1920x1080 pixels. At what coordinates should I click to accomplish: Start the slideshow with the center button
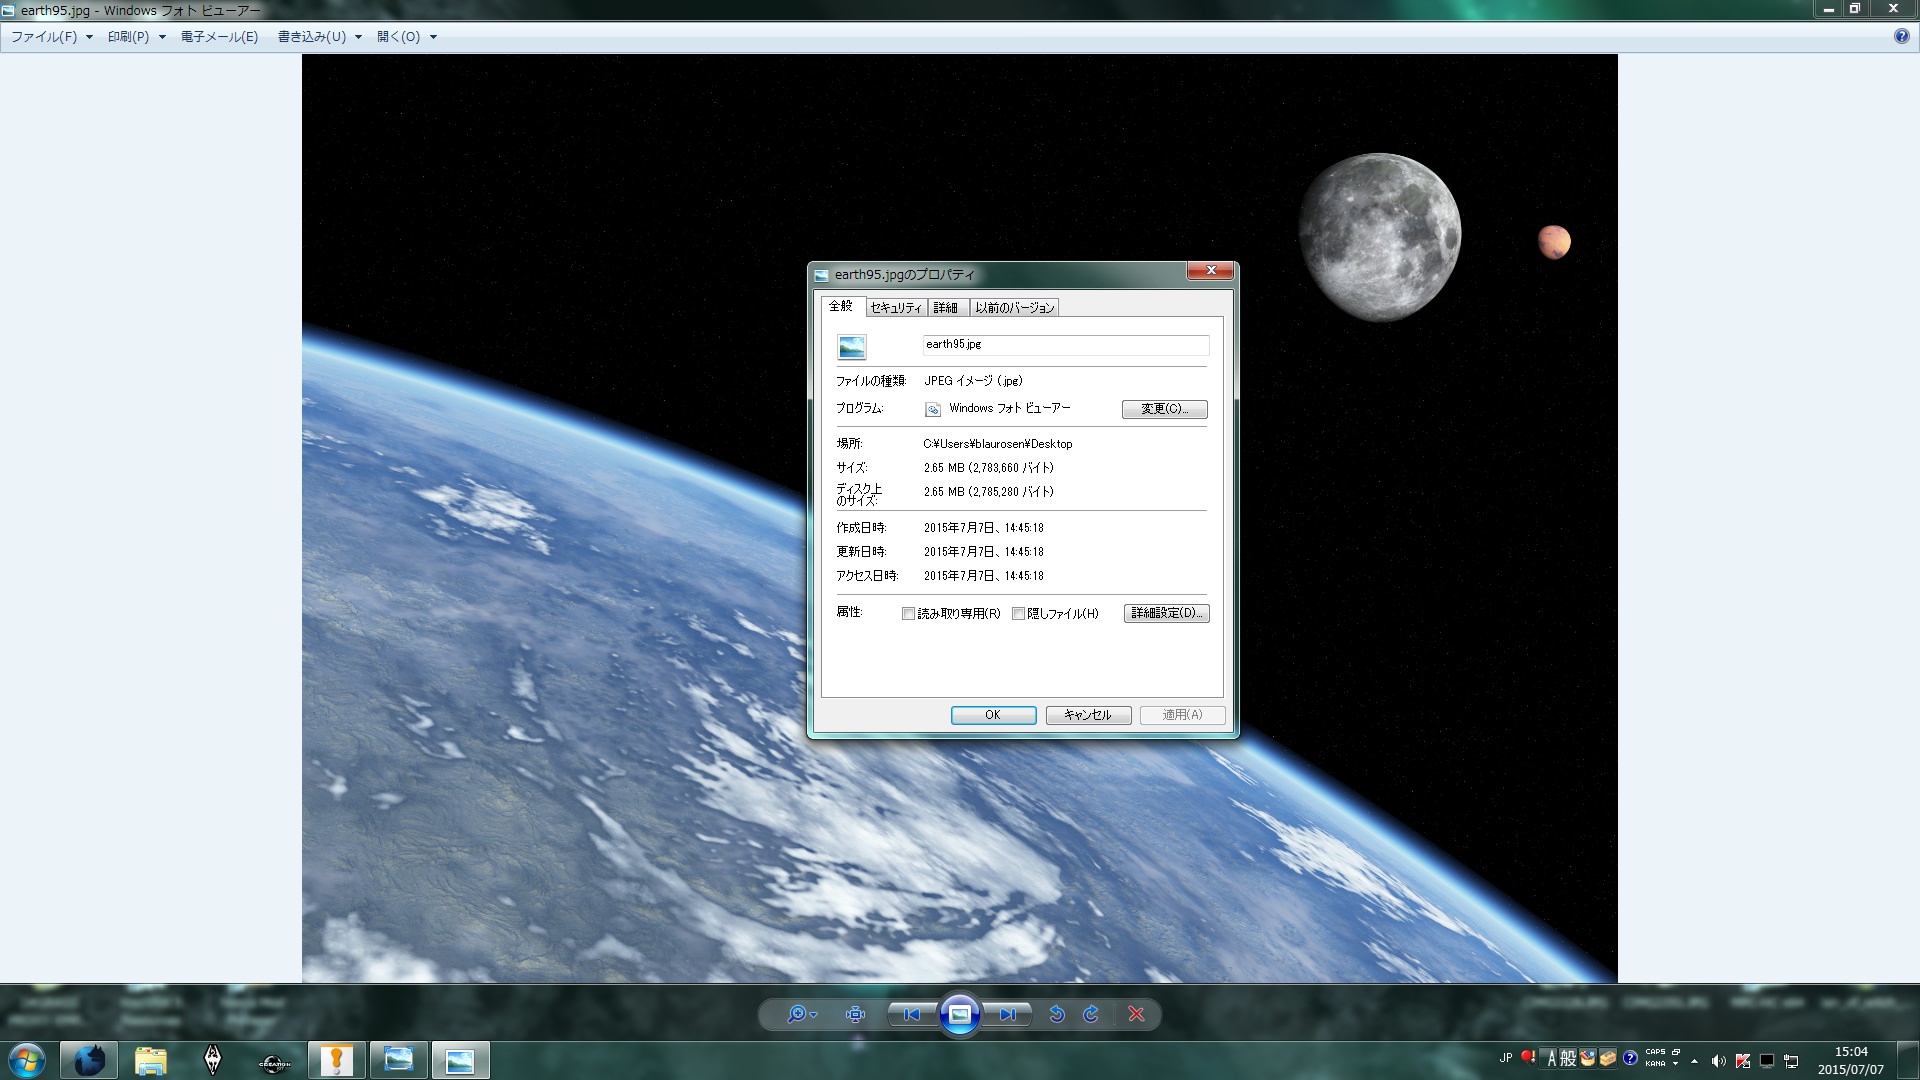point(959,1014)
